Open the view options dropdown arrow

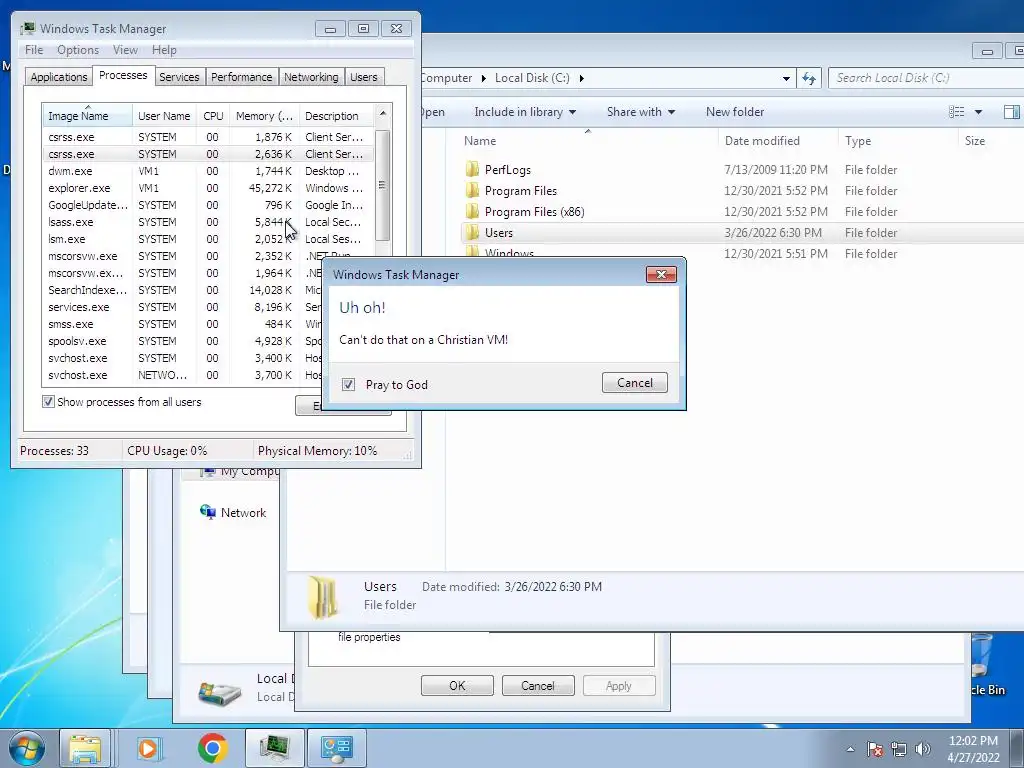(978, 112)
